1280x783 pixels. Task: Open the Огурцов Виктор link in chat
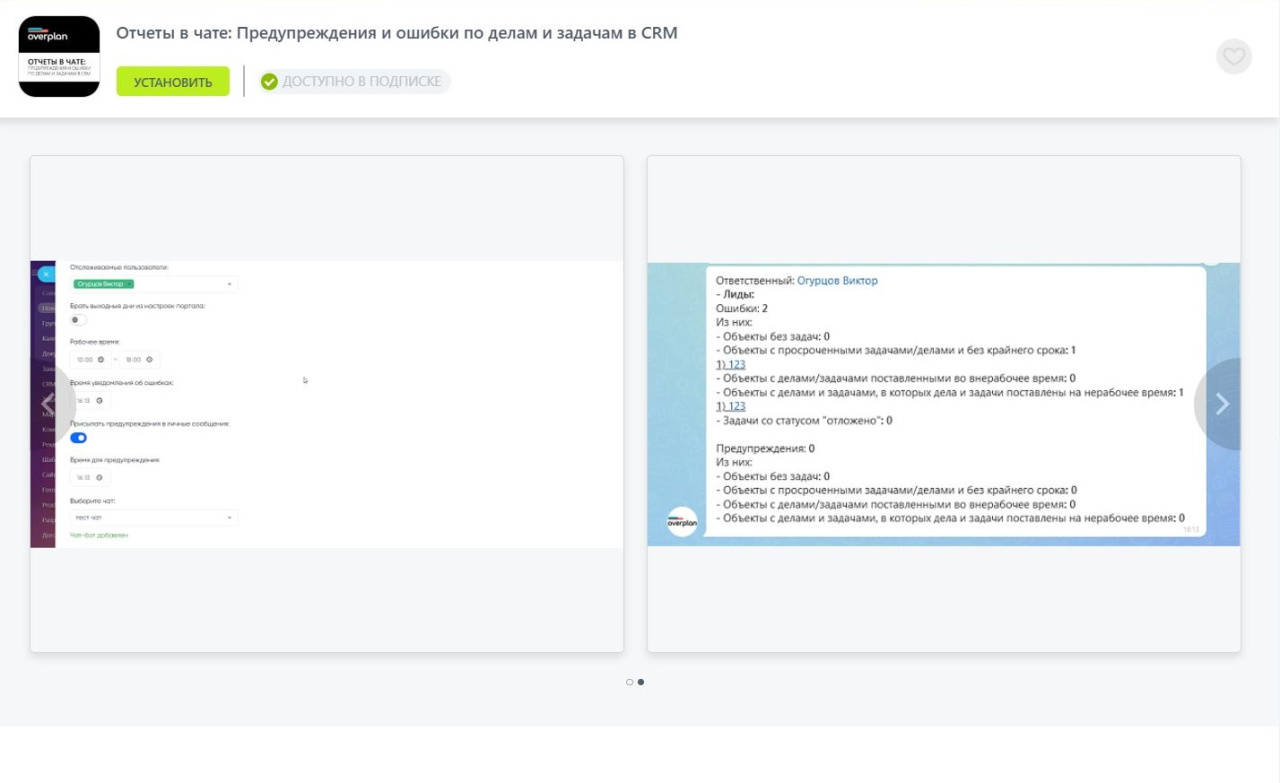click(x=837, y=281)
